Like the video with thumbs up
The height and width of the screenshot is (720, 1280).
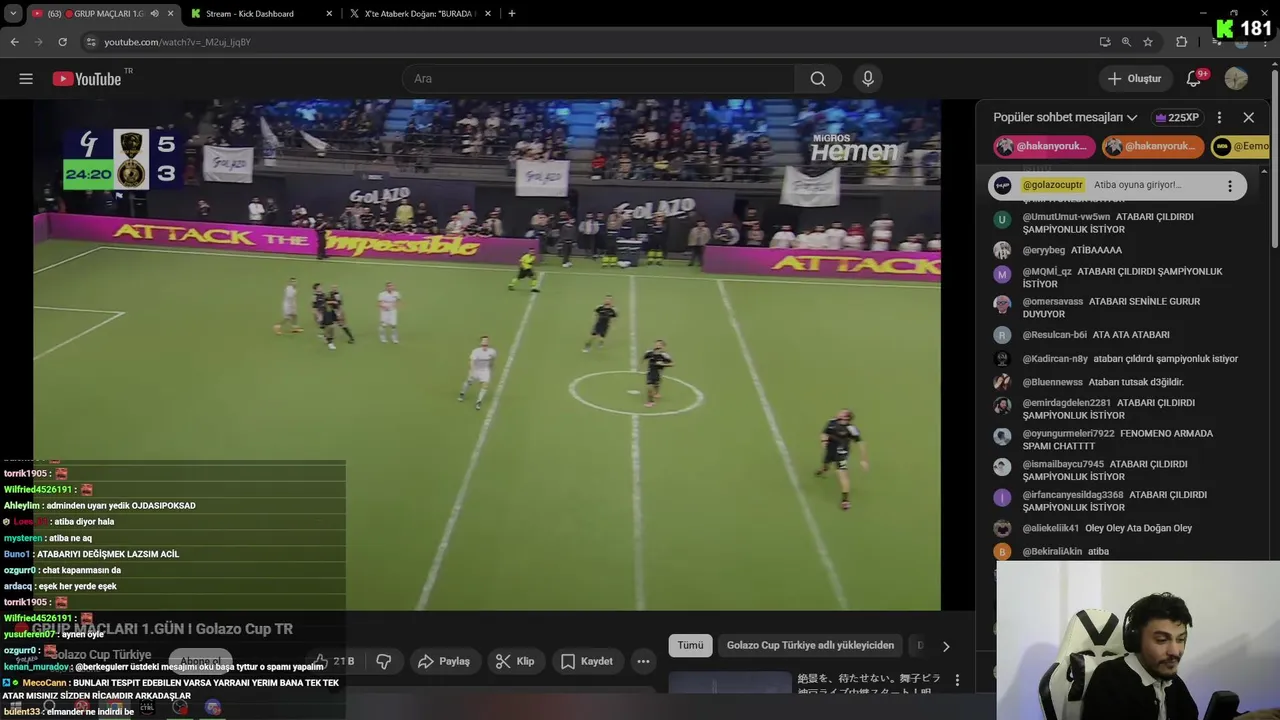coord(332,661)
